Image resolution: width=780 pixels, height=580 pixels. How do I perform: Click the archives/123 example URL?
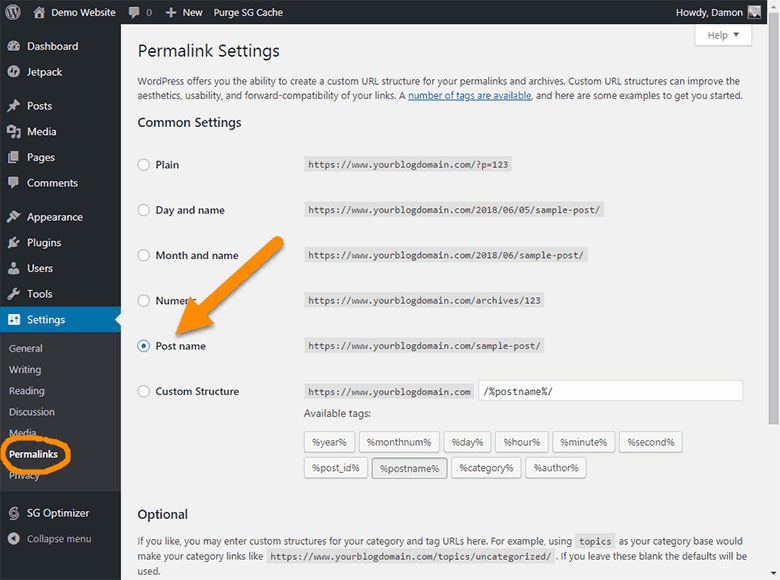pyautogui.click(x=424, y=300)
